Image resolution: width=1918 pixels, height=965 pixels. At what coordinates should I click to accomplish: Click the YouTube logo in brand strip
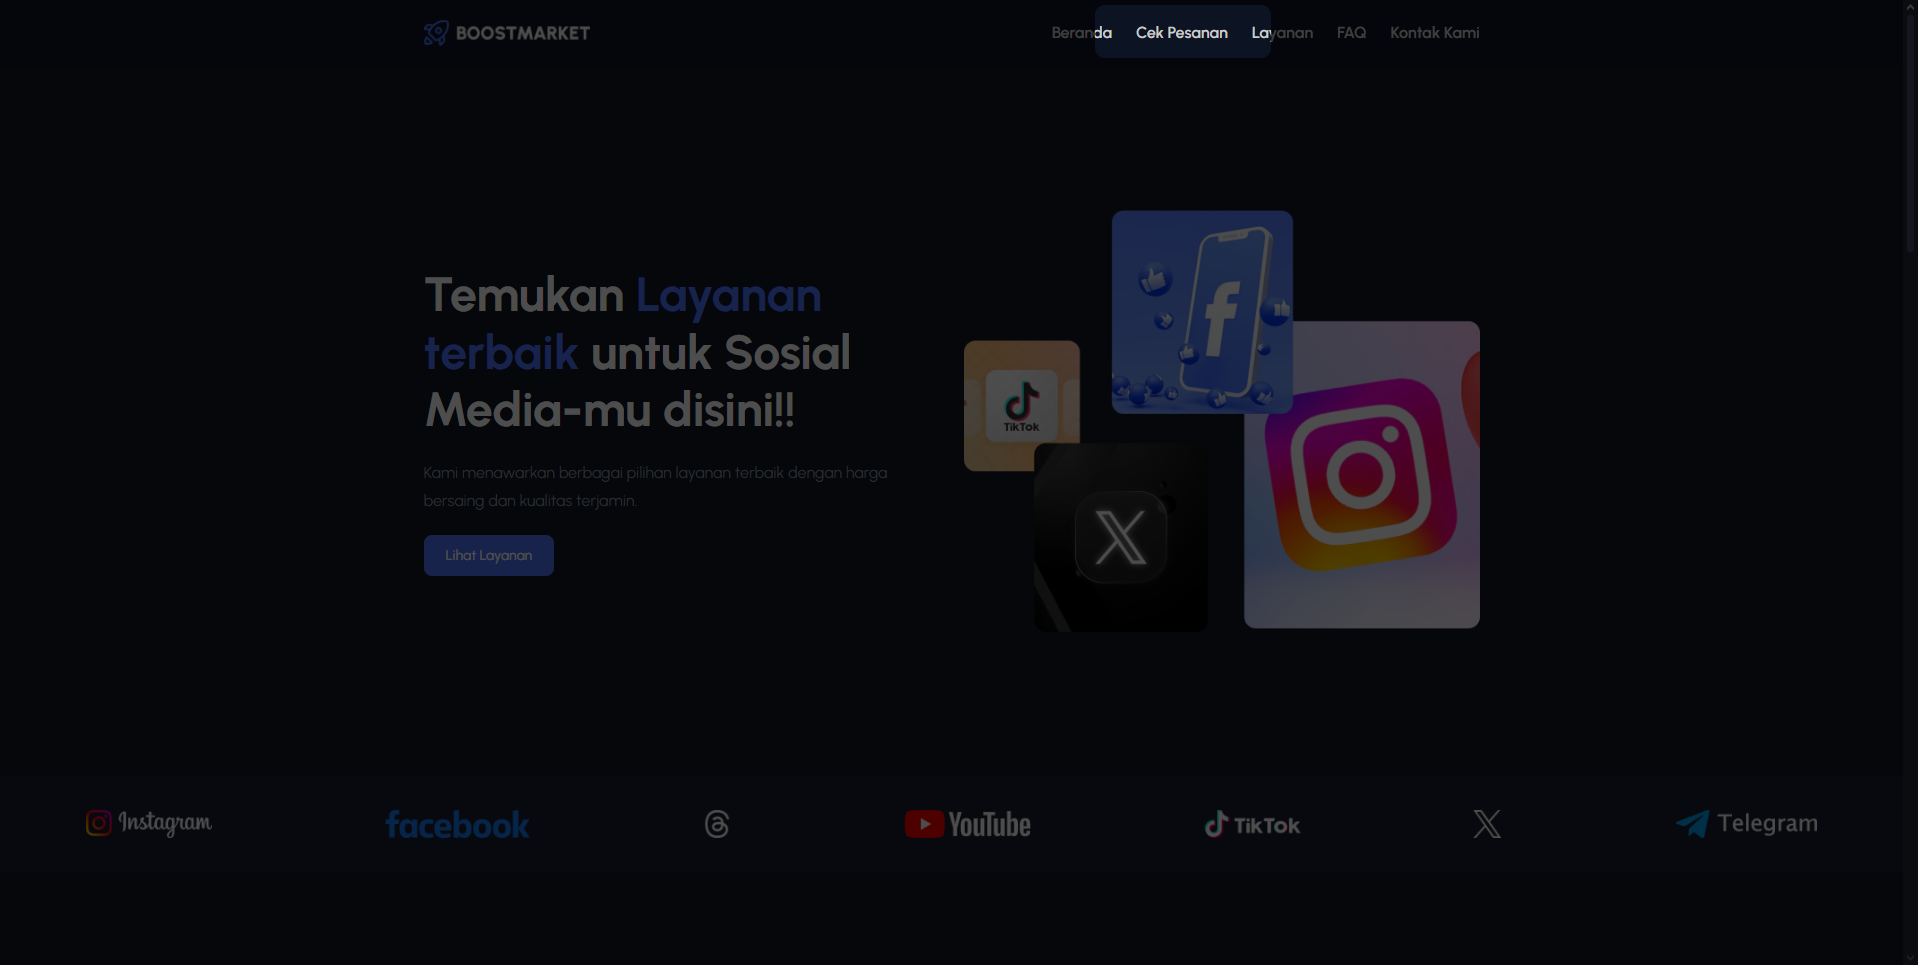(967, 824)
